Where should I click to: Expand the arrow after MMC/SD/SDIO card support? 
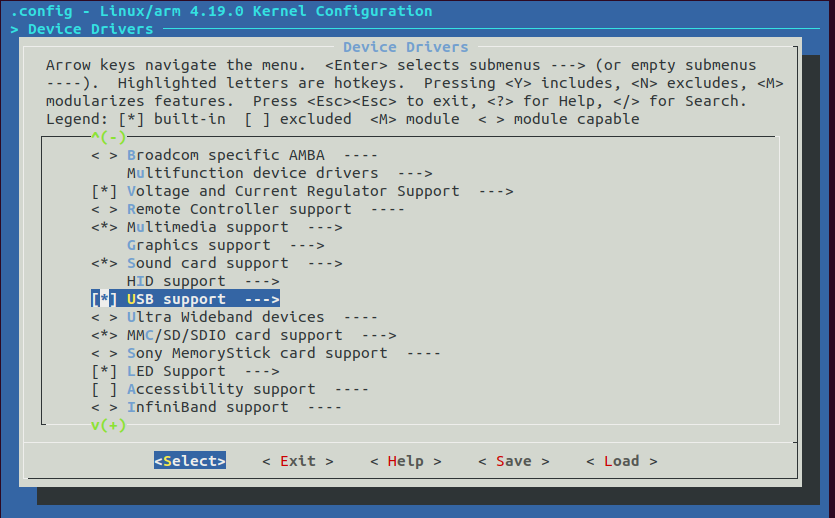[x=379, y=335]
